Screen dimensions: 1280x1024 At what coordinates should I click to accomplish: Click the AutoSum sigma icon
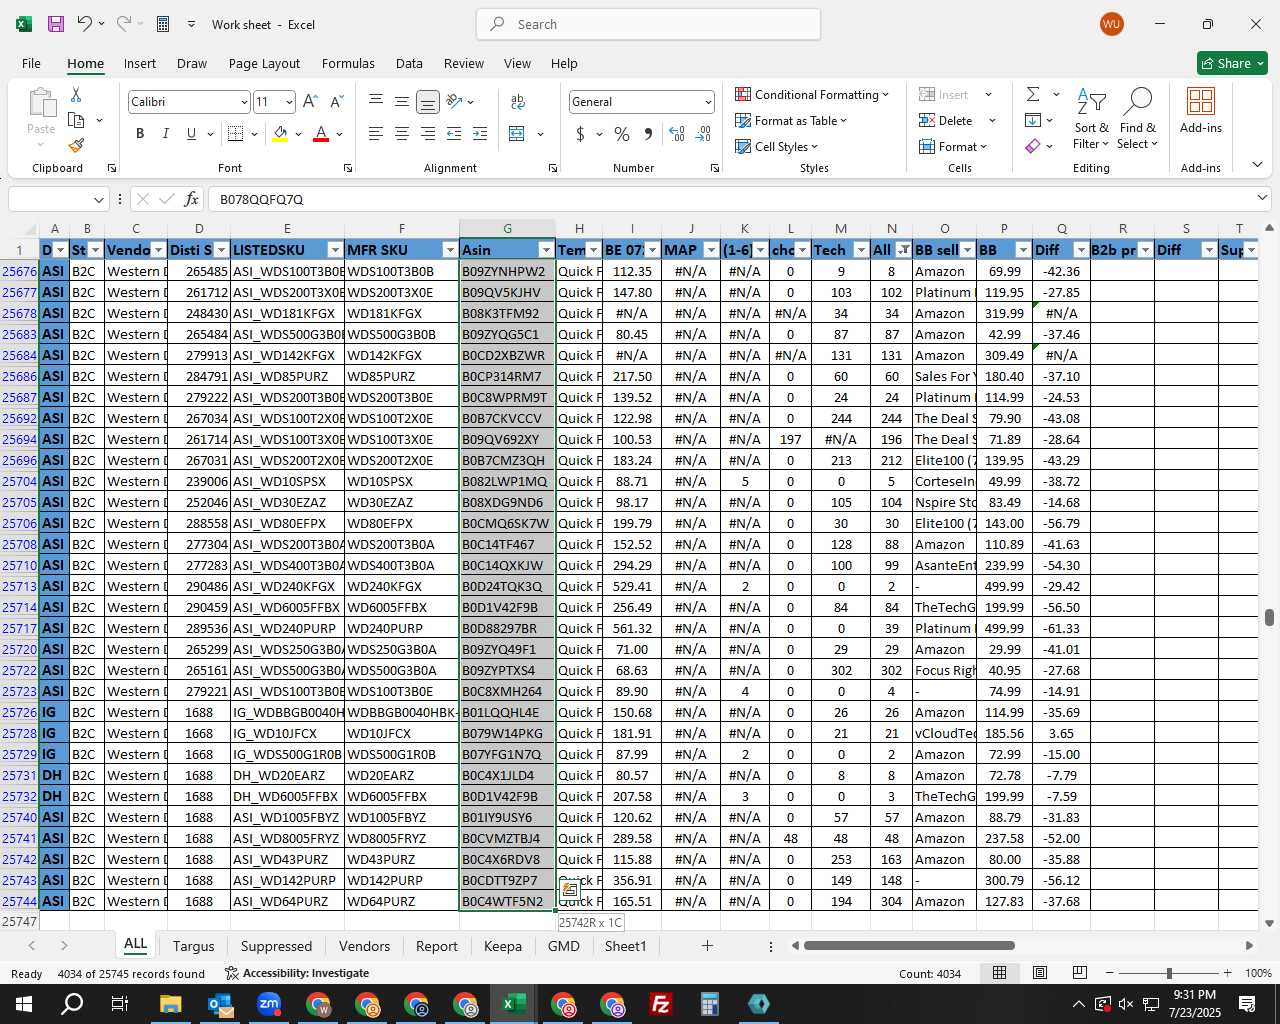pos(1033,94)
